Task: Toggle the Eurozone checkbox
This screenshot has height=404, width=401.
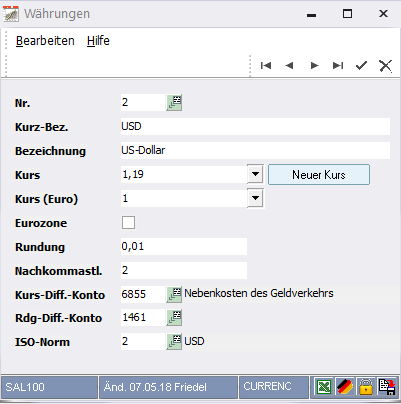Action: pyautogui.click(x=128, y=222)
